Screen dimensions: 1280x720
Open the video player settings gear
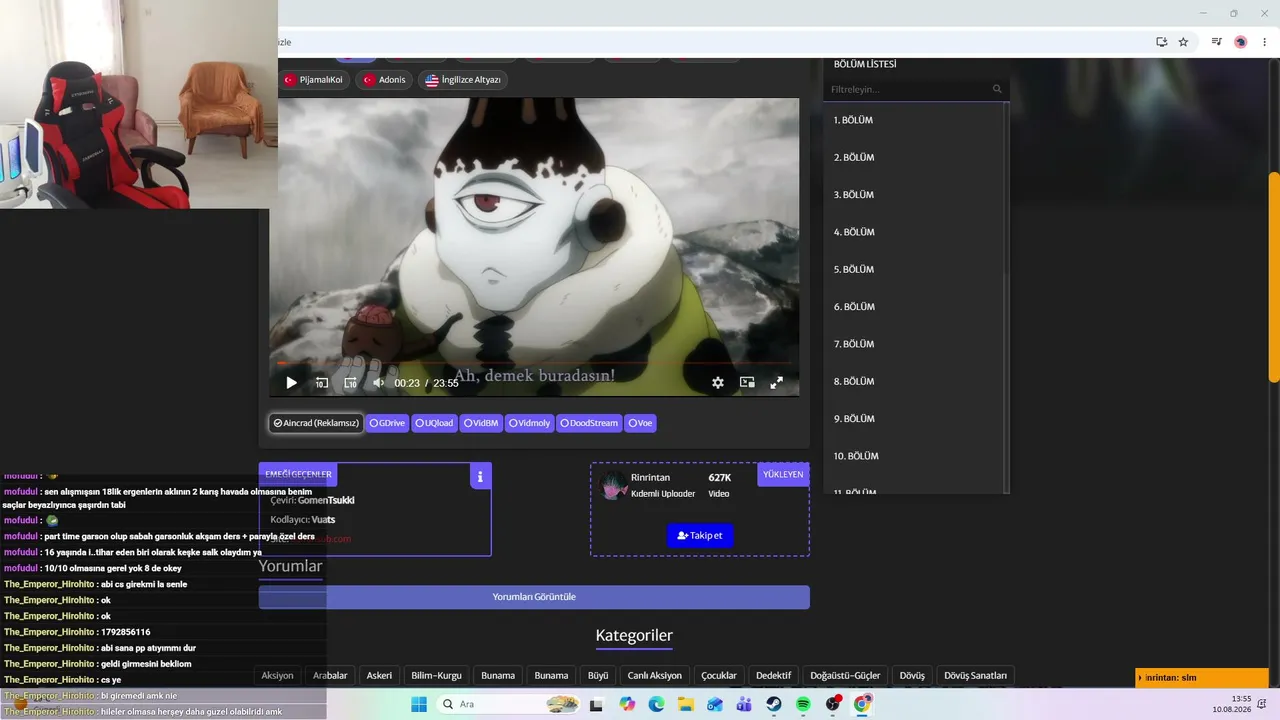[718, 383]
